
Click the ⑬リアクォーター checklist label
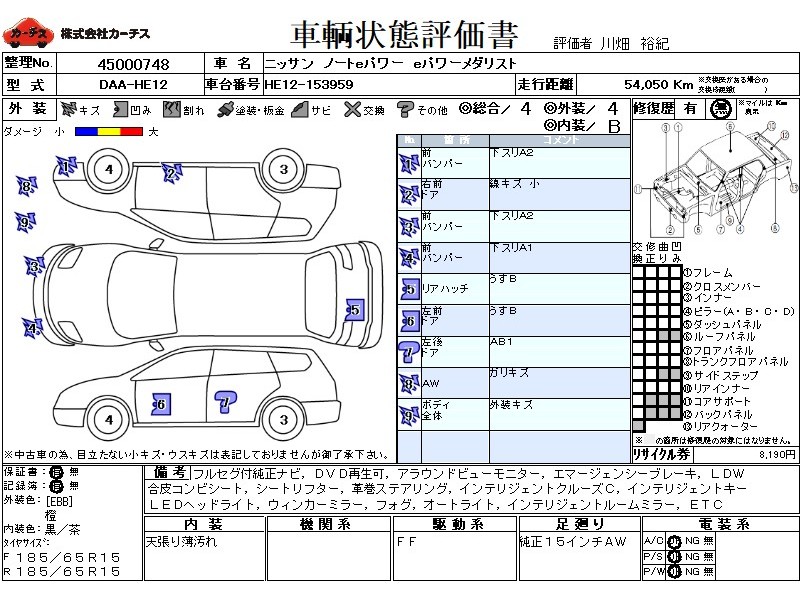720,427
